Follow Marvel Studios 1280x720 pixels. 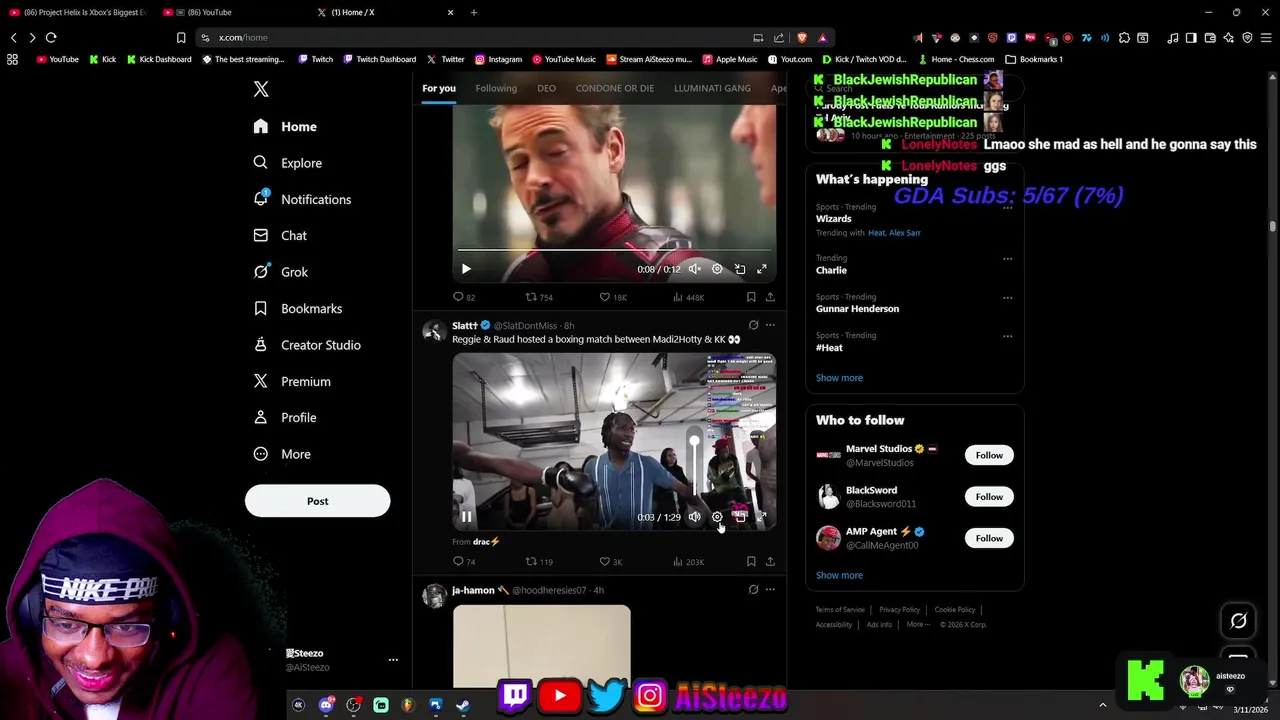tap(989, 455)
